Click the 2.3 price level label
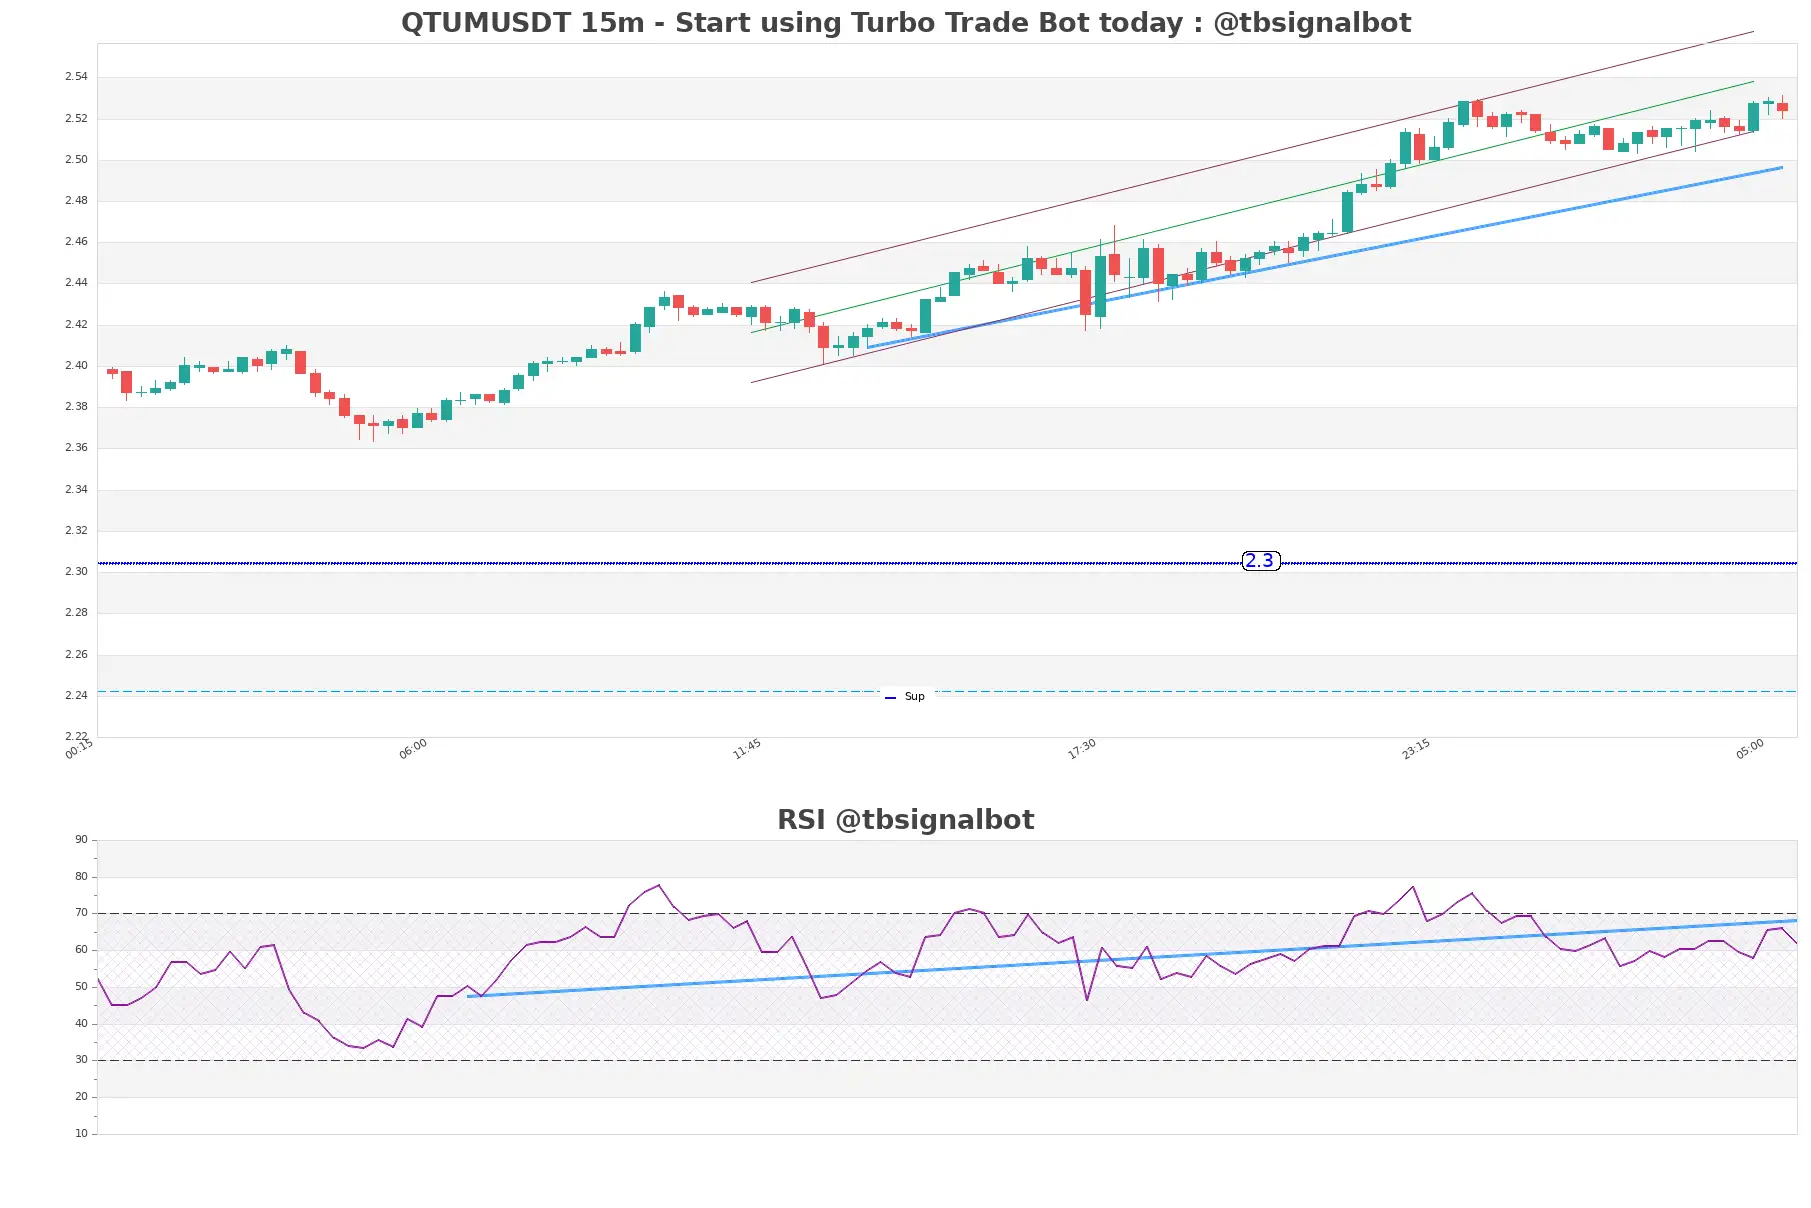Viewport: 1811px width, 1208px height. 1260,561
